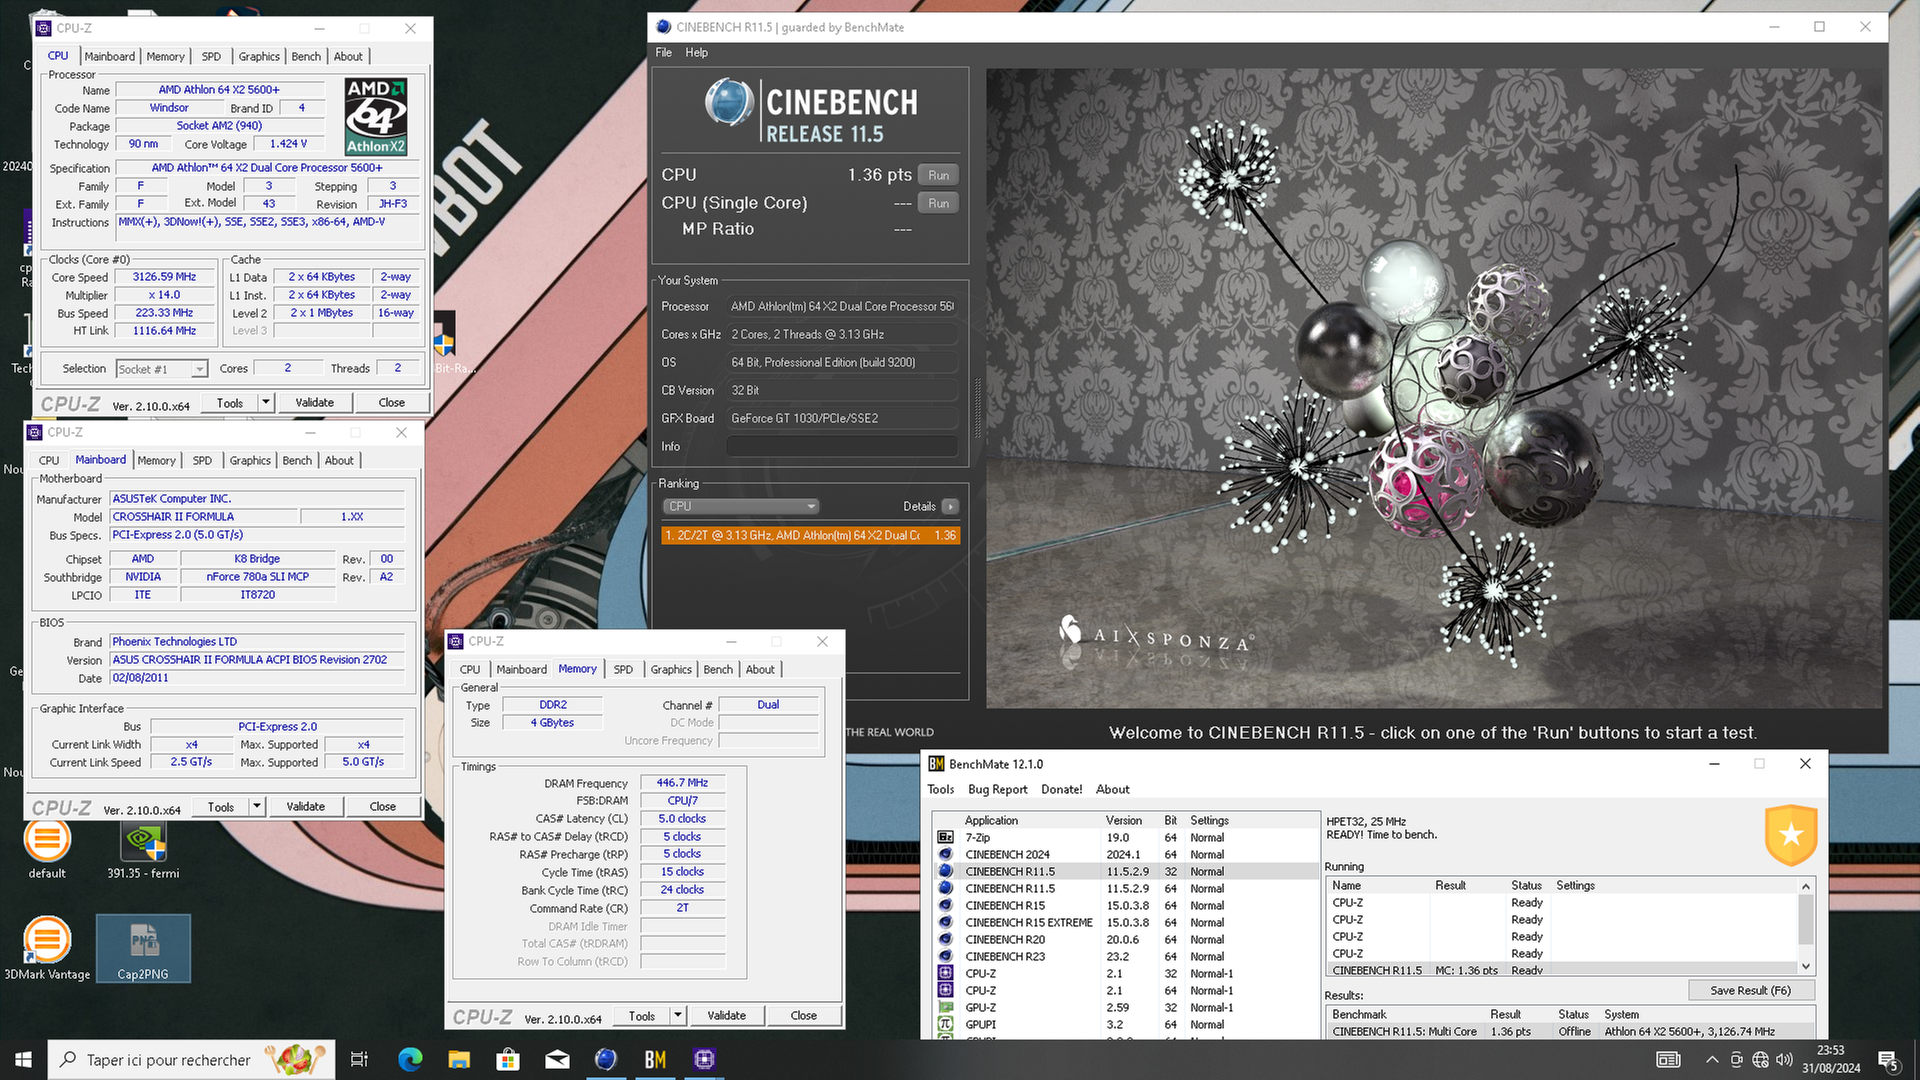
Task: Switch to SPD tab in CPU-Z Motherboard window
Action: coord(202,460)
